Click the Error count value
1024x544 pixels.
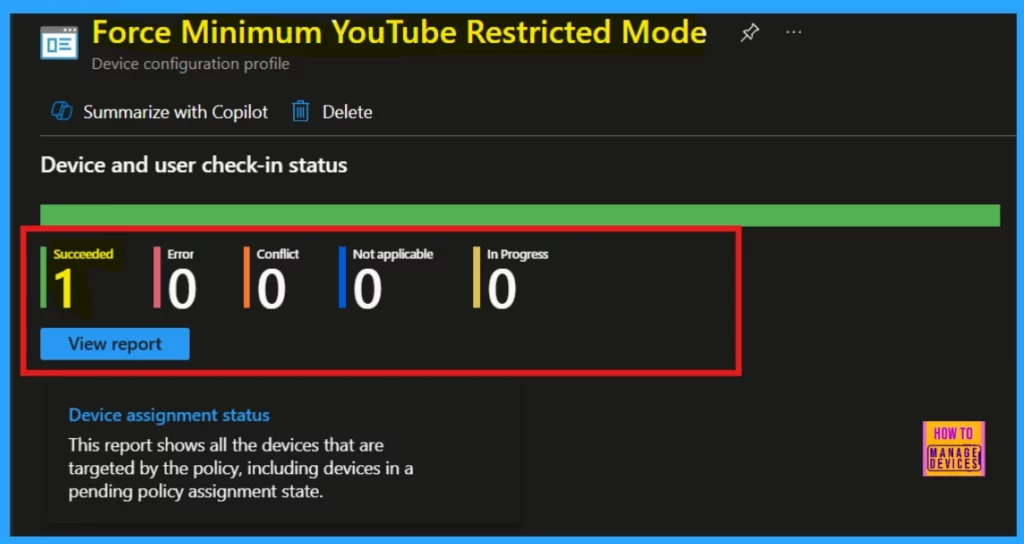[x=182, y=289]
